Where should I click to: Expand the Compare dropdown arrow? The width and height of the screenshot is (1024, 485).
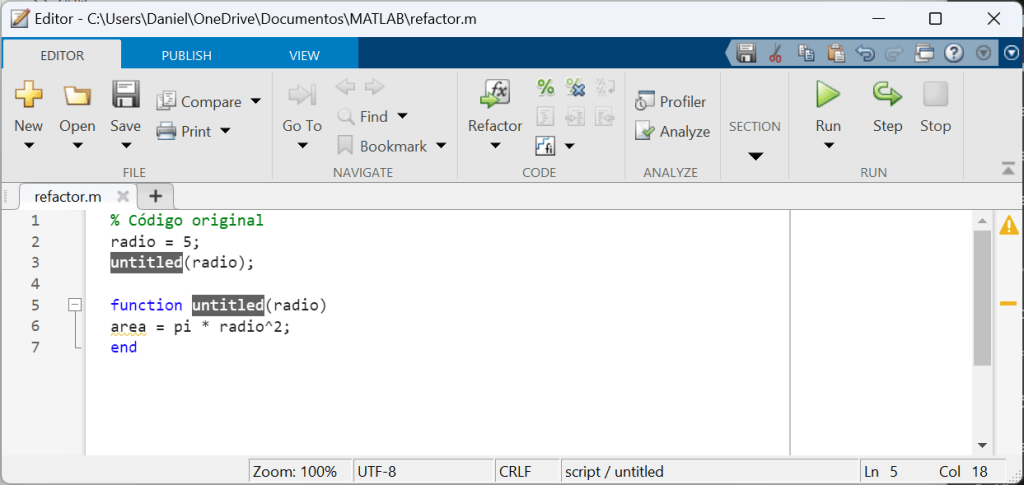[x=256, y=102]
